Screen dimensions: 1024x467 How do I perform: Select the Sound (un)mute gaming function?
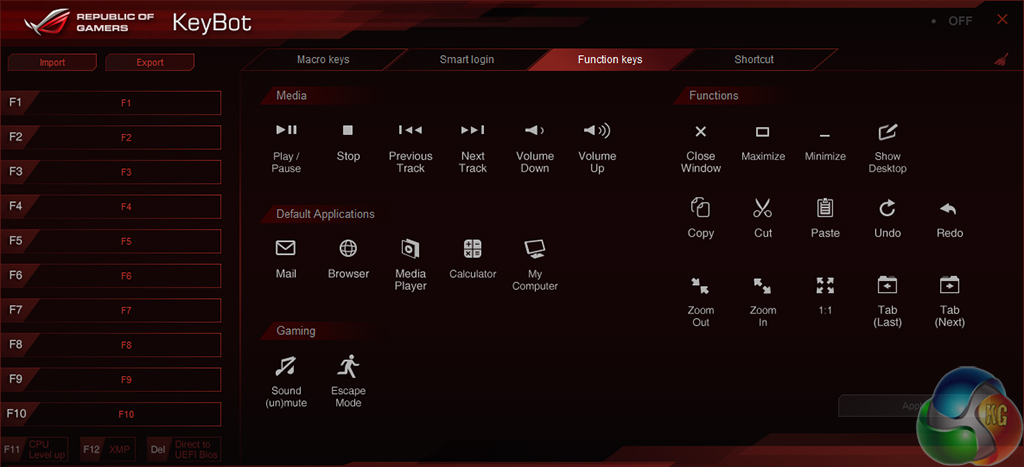coord(286,366)
